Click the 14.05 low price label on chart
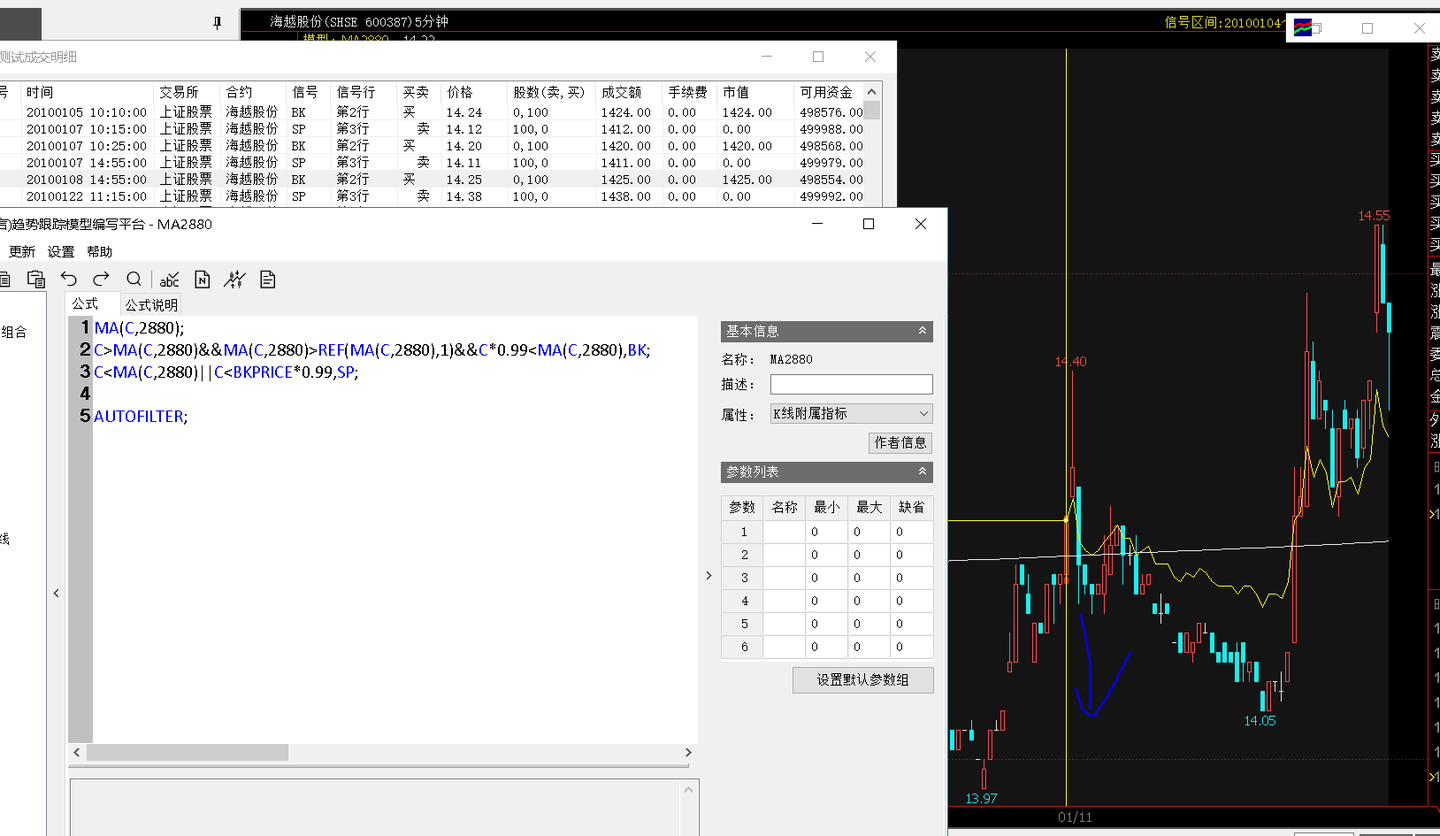The height and width of the screenshot is (836, 1440). coord(1260,720)
